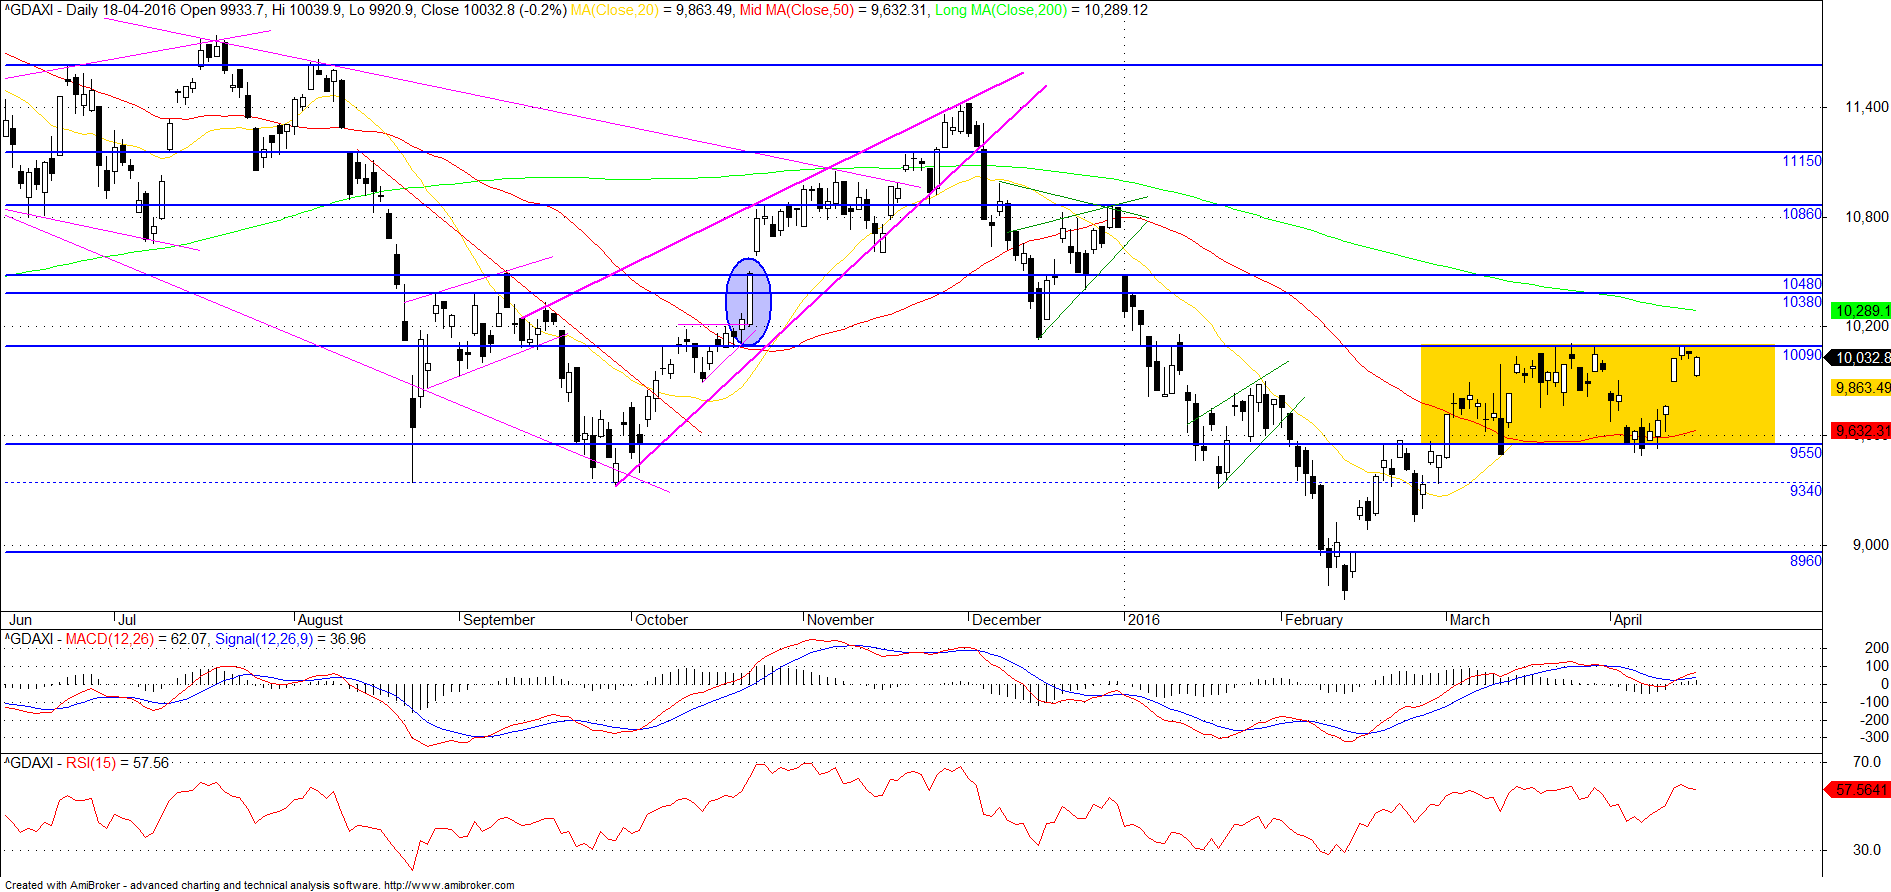Click the 200 value on the MACD axis
This screenshot has width=1891, height=892.
[x=1877, y=648]
